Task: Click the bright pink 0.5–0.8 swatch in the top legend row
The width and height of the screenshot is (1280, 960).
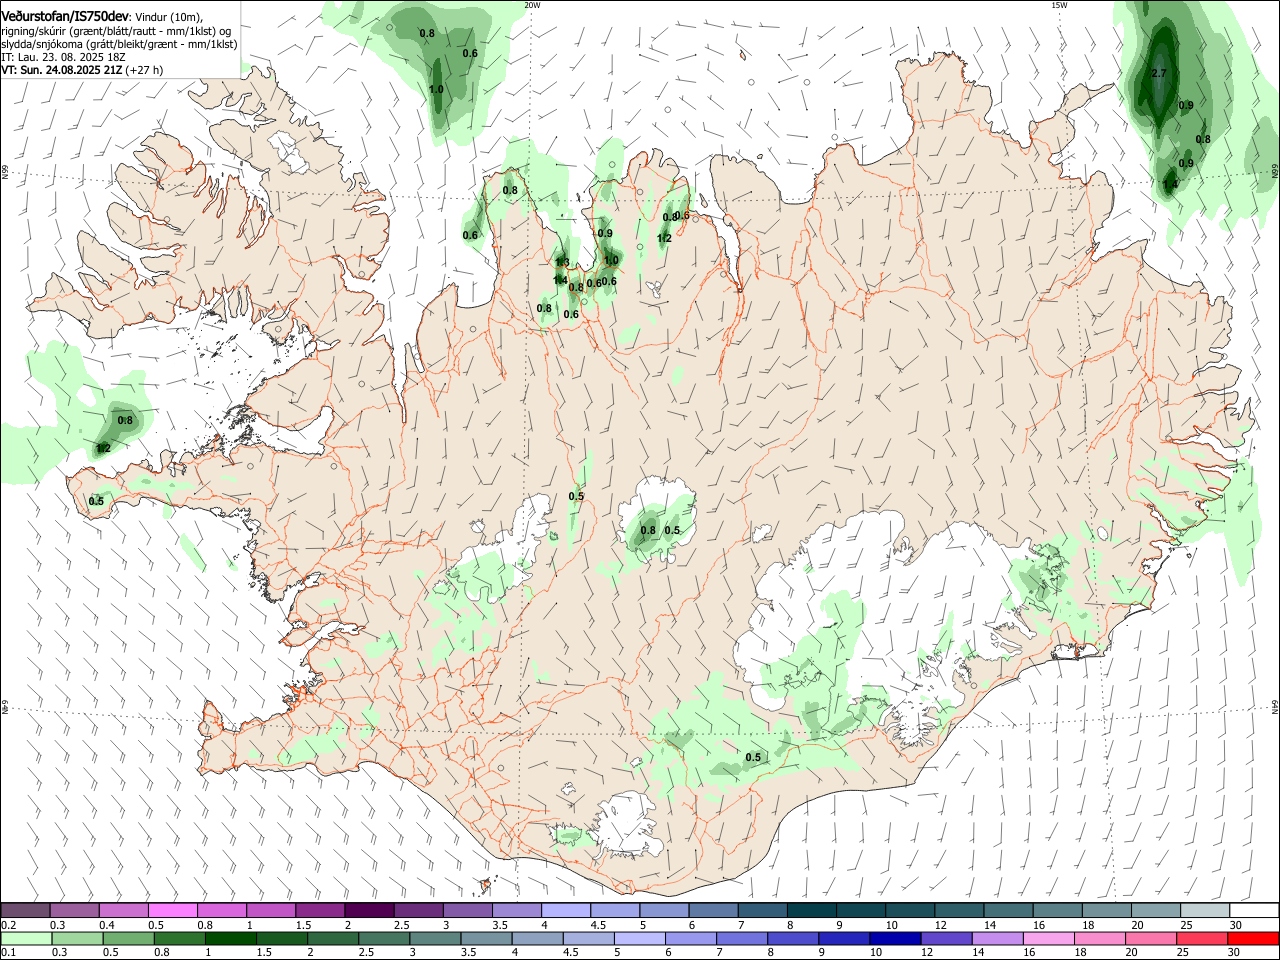Action: [x=173, y=911]
